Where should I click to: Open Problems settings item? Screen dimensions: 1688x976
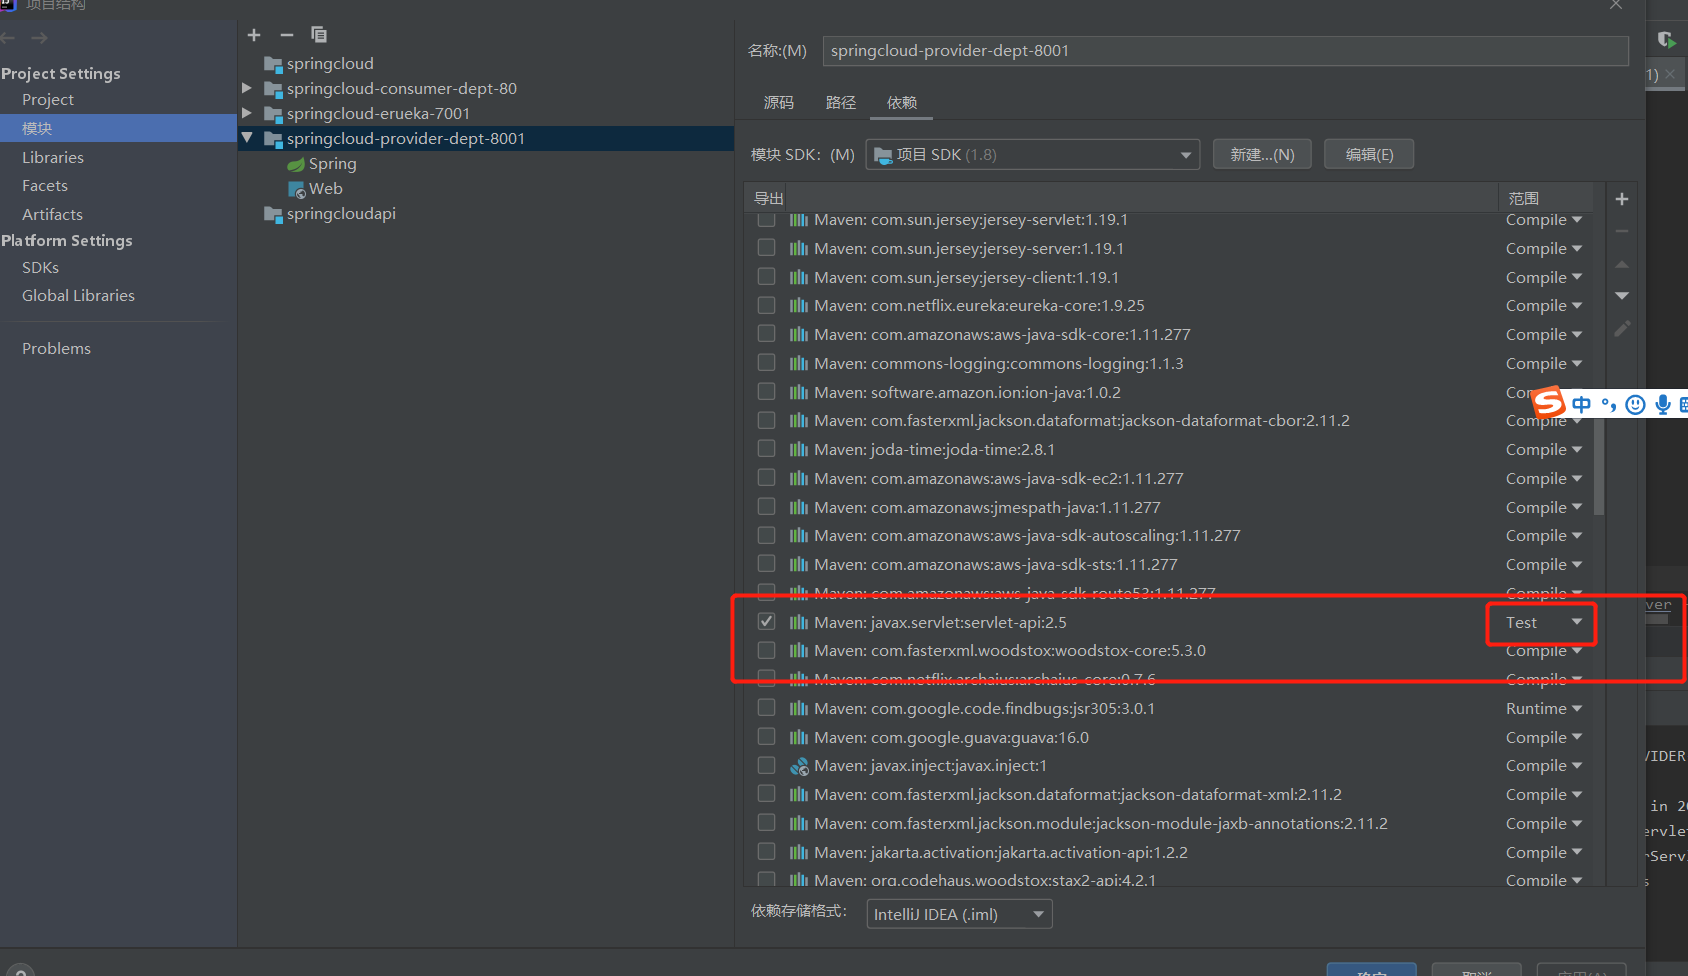57,349
